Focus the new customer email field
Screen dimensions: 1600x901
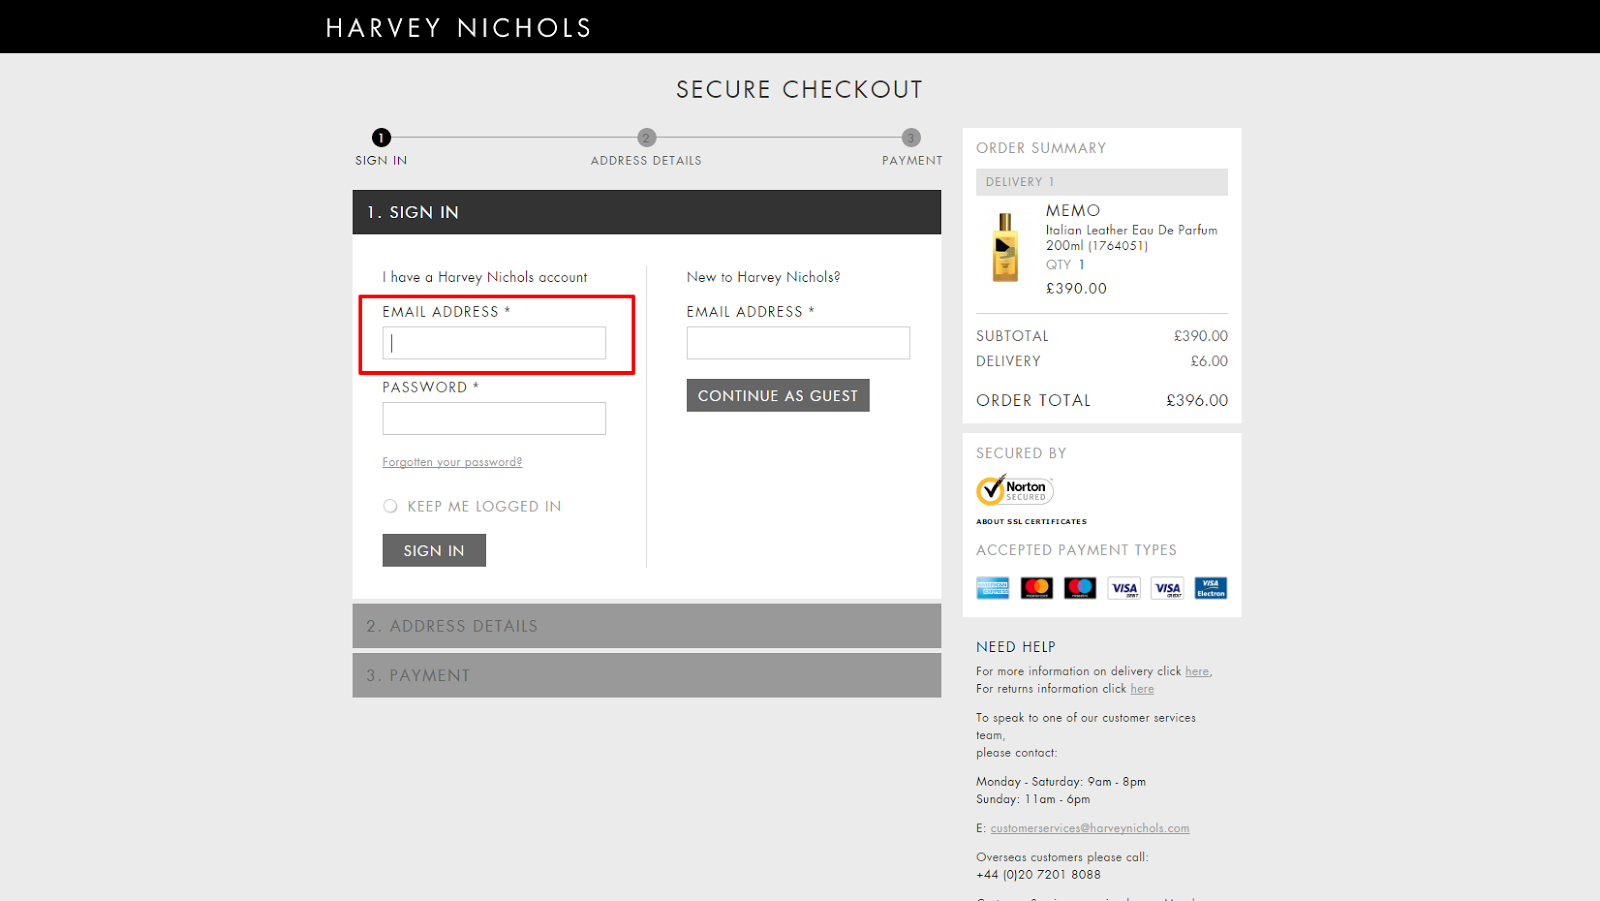(x=798, y=343)
